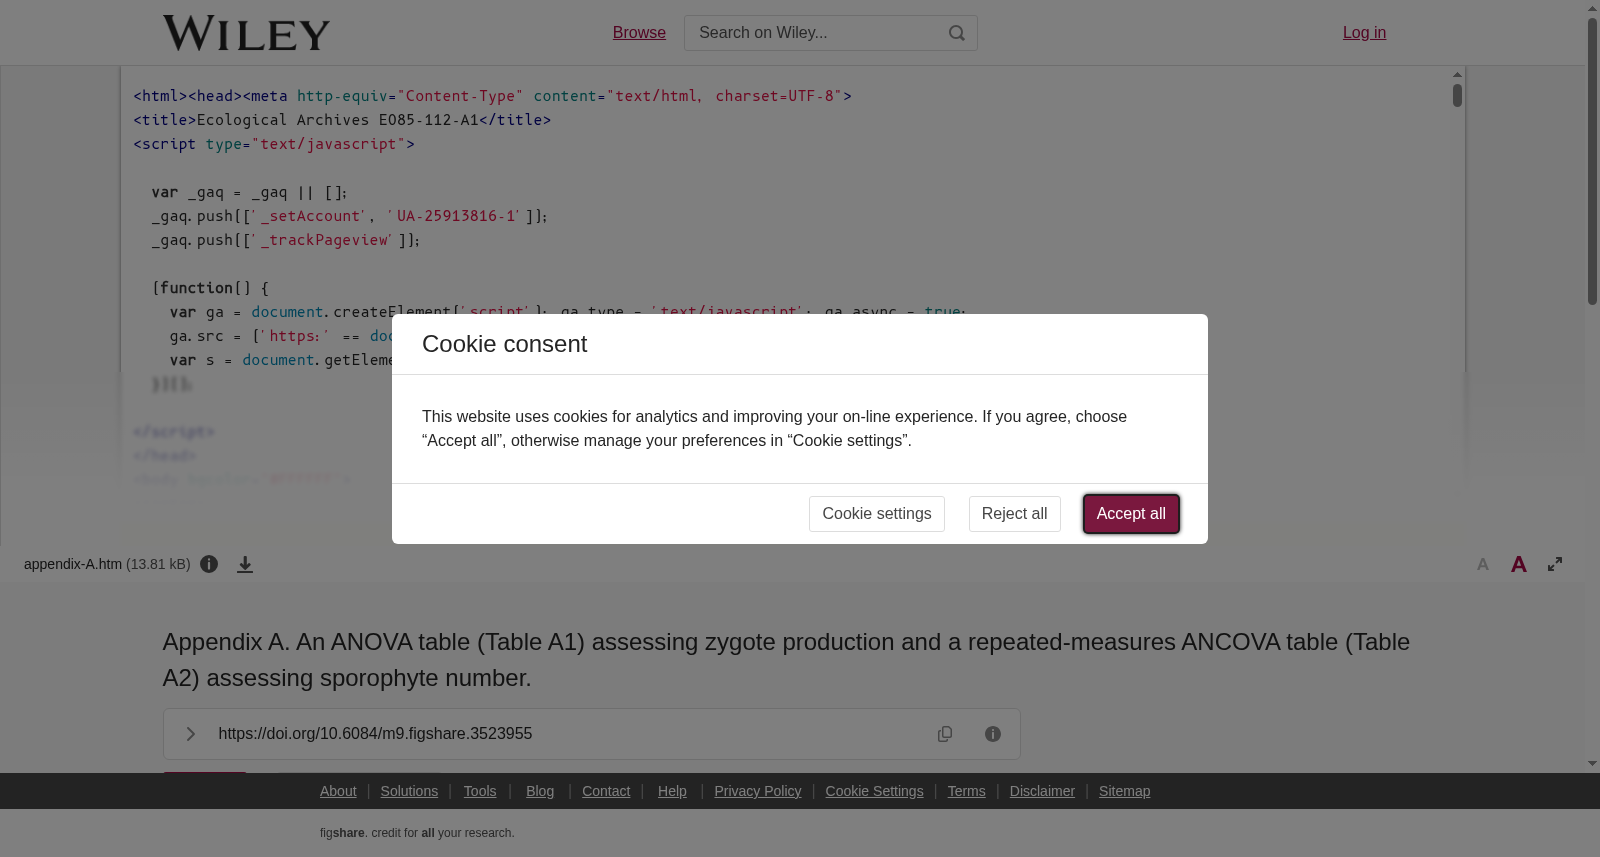Expand the DOI citation chevron
1600x857 pixels.
(191, 734)
